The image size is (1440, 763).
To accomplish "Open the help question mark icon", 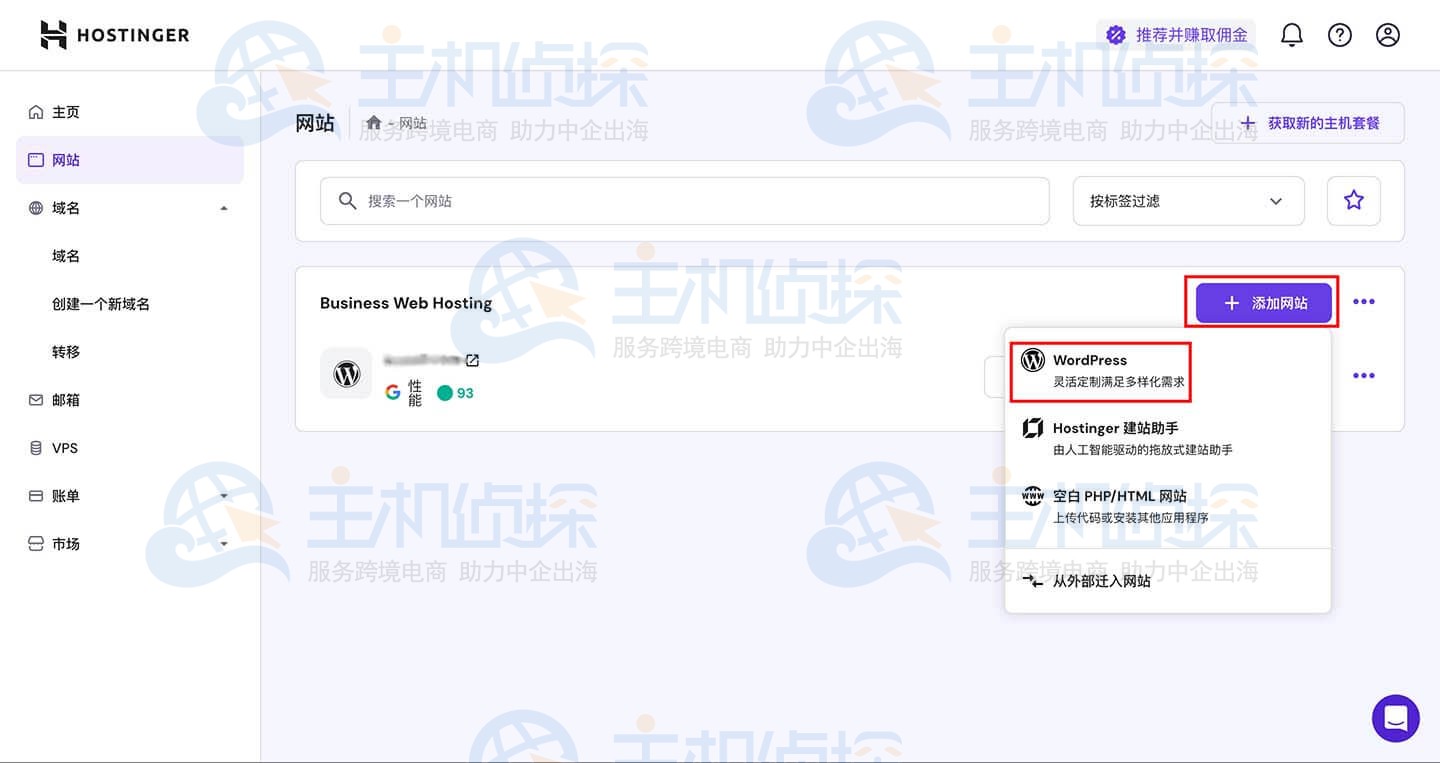I will tap(1339, 35).
